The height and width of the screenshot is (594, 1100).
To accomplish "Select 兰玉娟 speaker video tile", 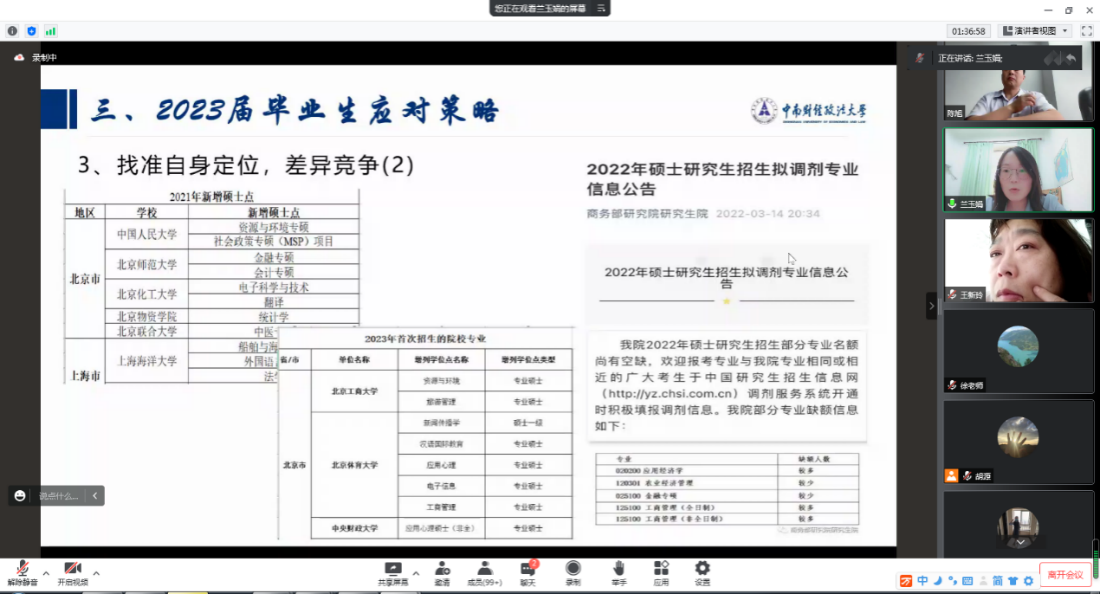I will point(1018,170).
